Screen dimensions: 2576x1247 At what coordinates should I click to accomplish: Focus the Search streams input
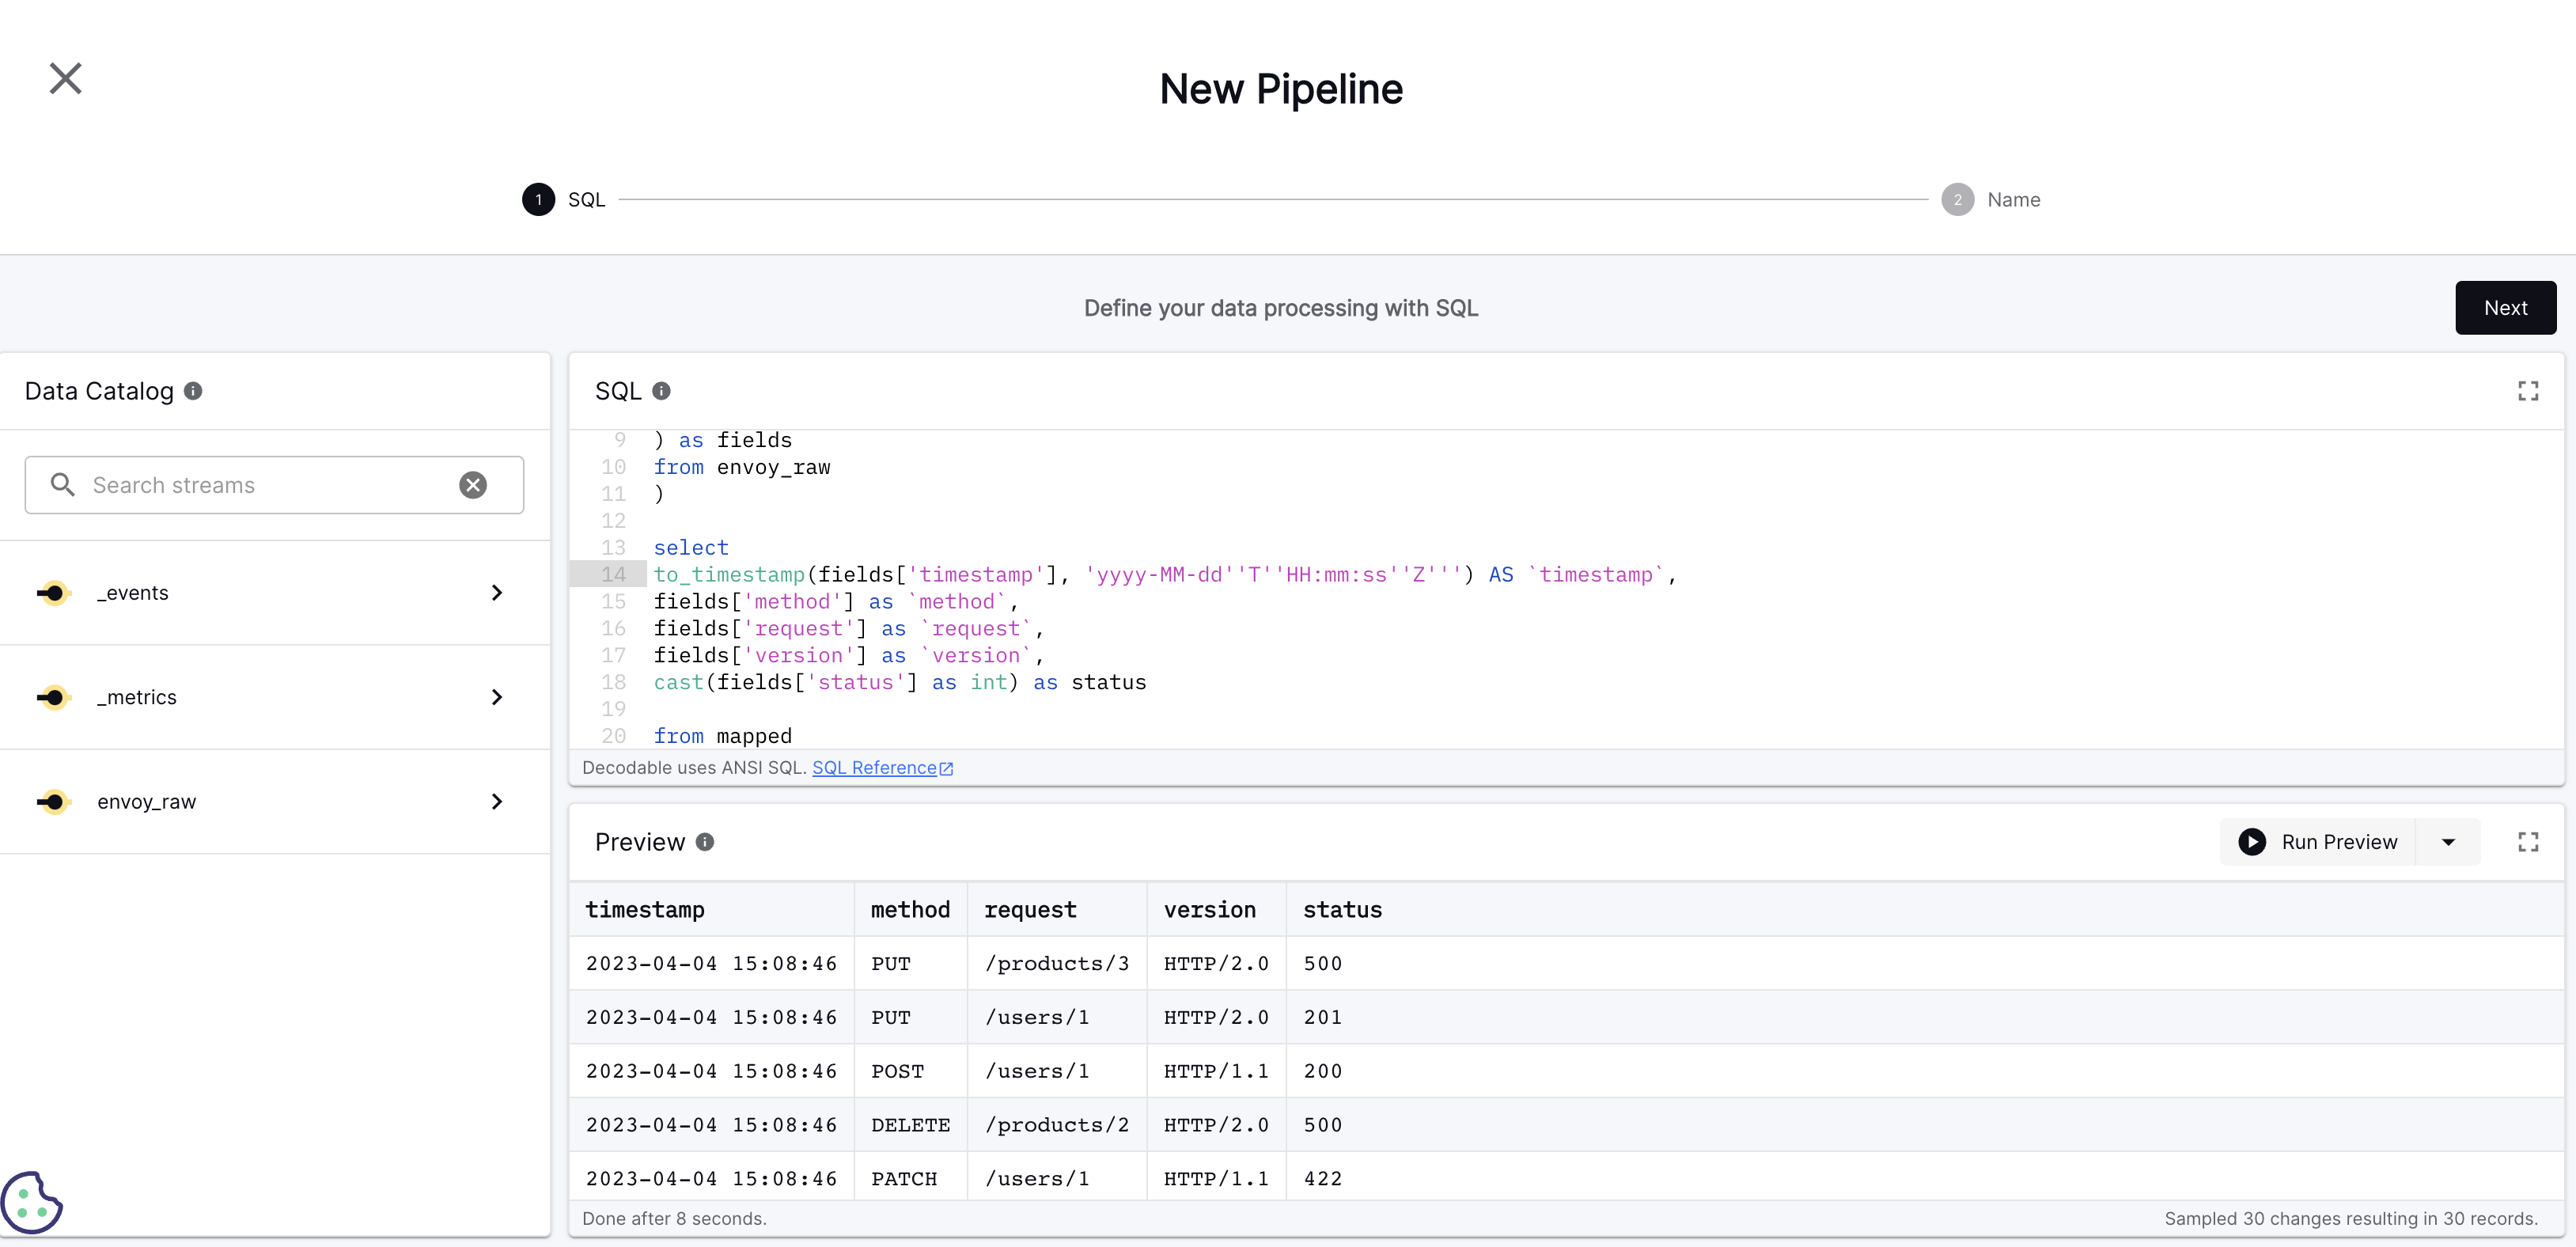tap(260, 485)
